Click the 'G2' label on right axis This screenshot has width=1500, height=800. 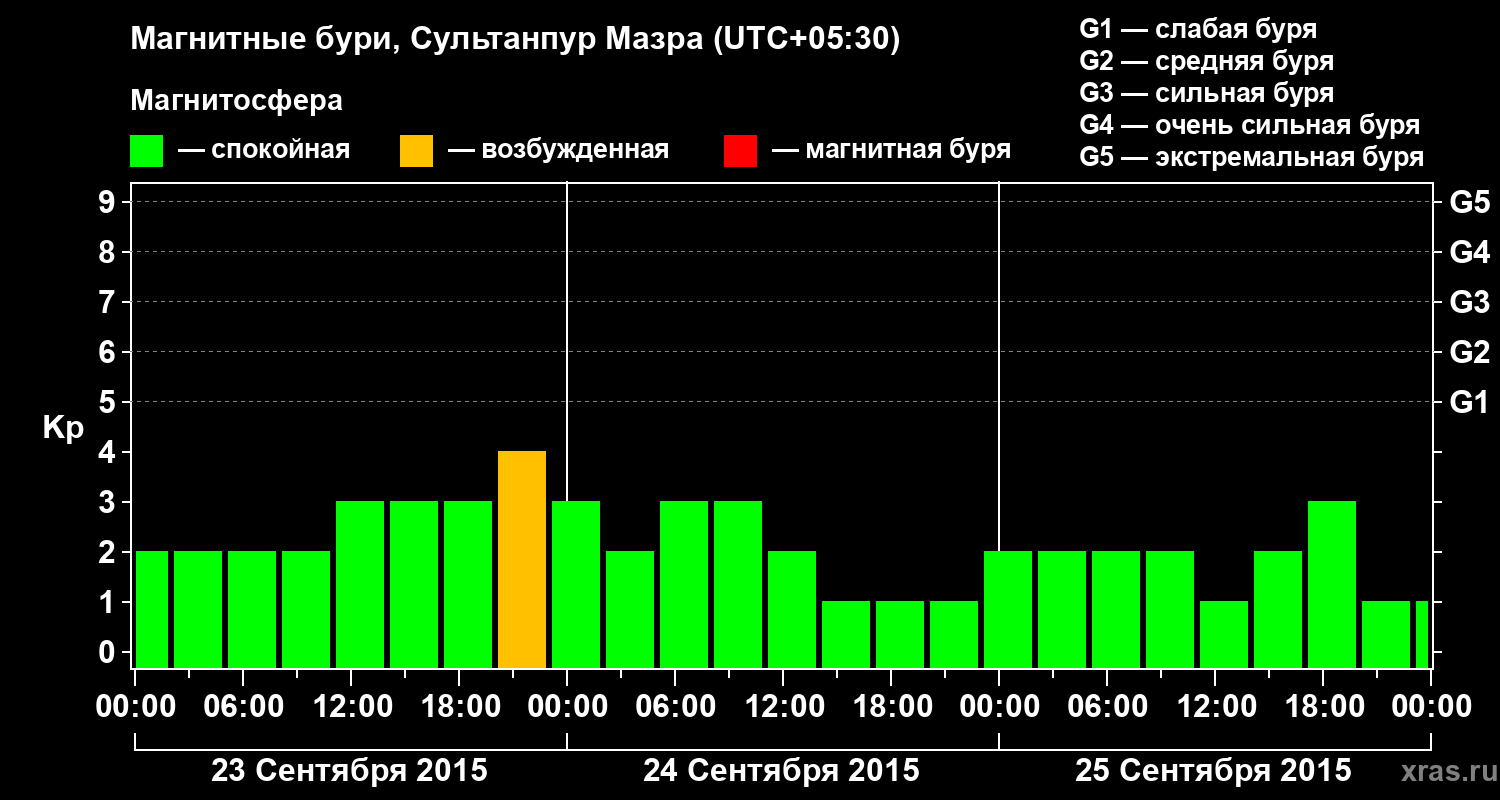point(1470,353)
